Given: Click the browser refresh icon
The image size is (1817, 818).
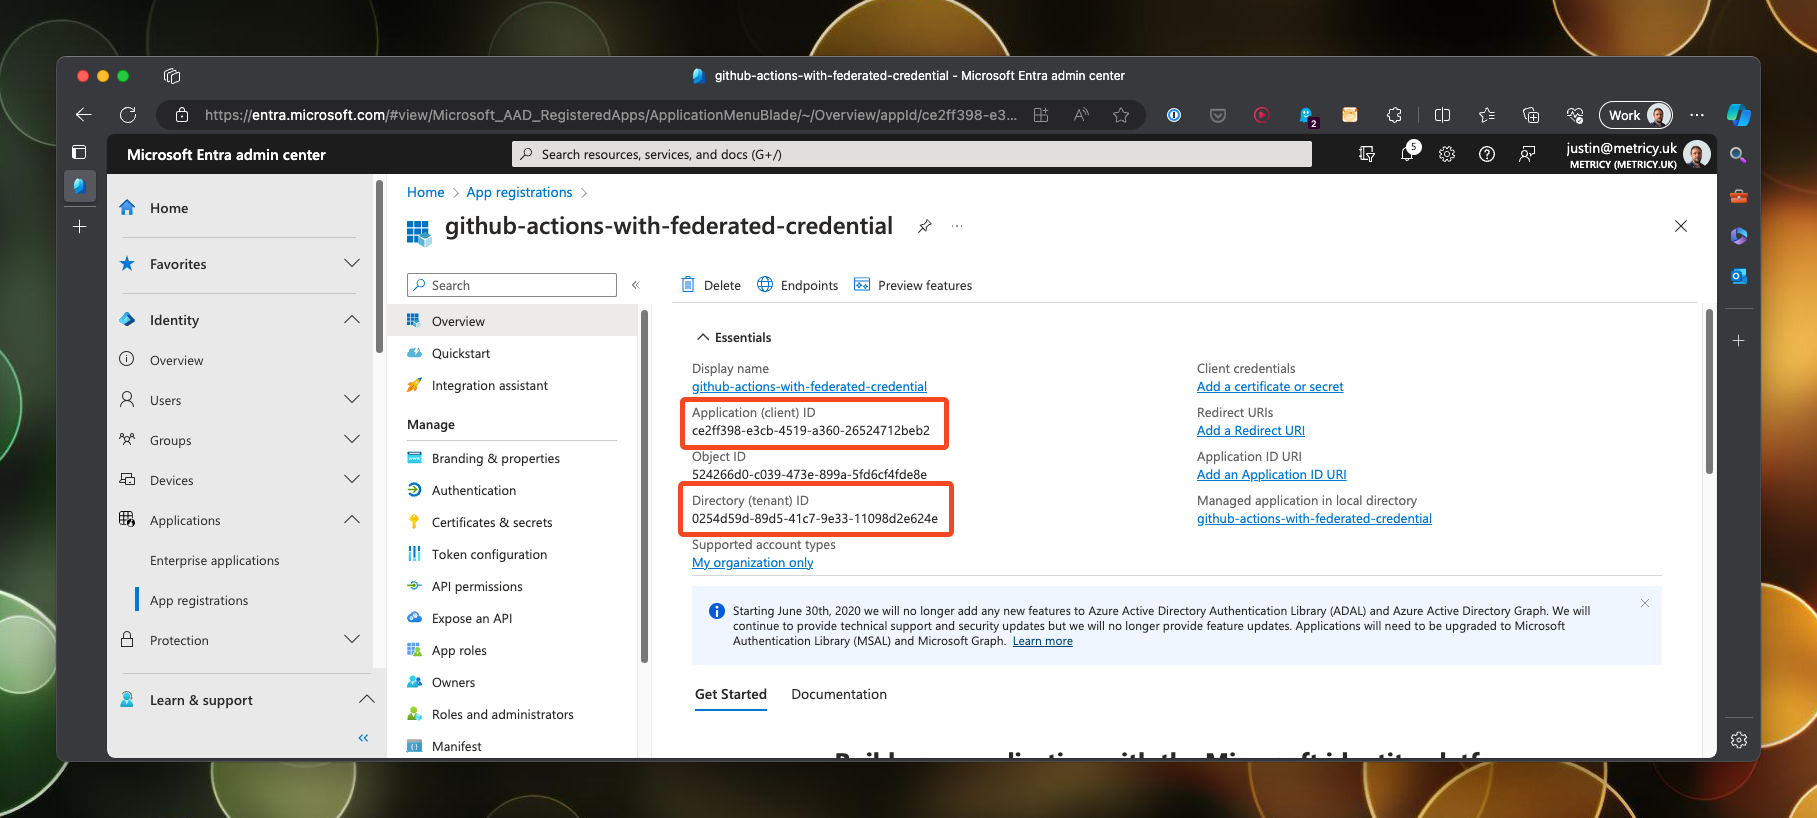Looking at the screenshot, I should (128, 115).
